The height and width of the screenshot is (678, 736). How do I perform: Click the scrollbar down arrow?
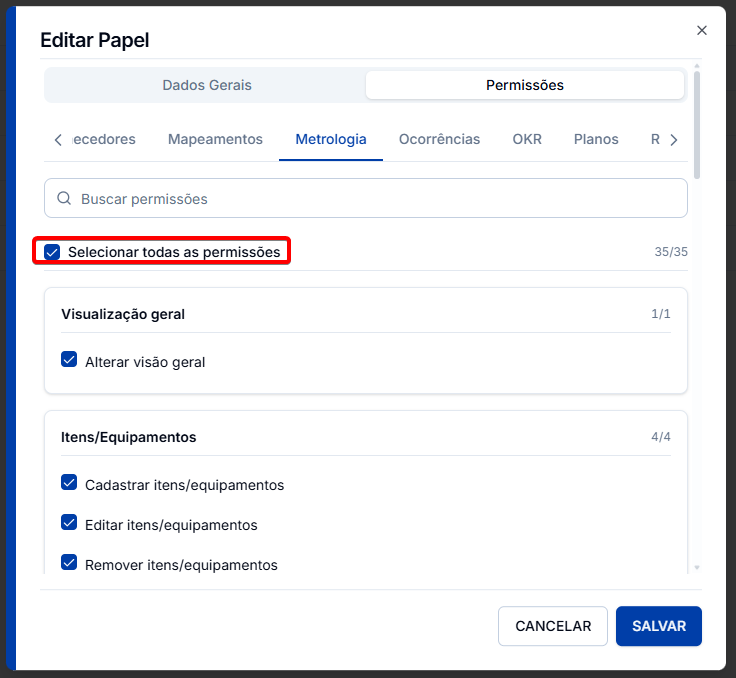[697, 568]
